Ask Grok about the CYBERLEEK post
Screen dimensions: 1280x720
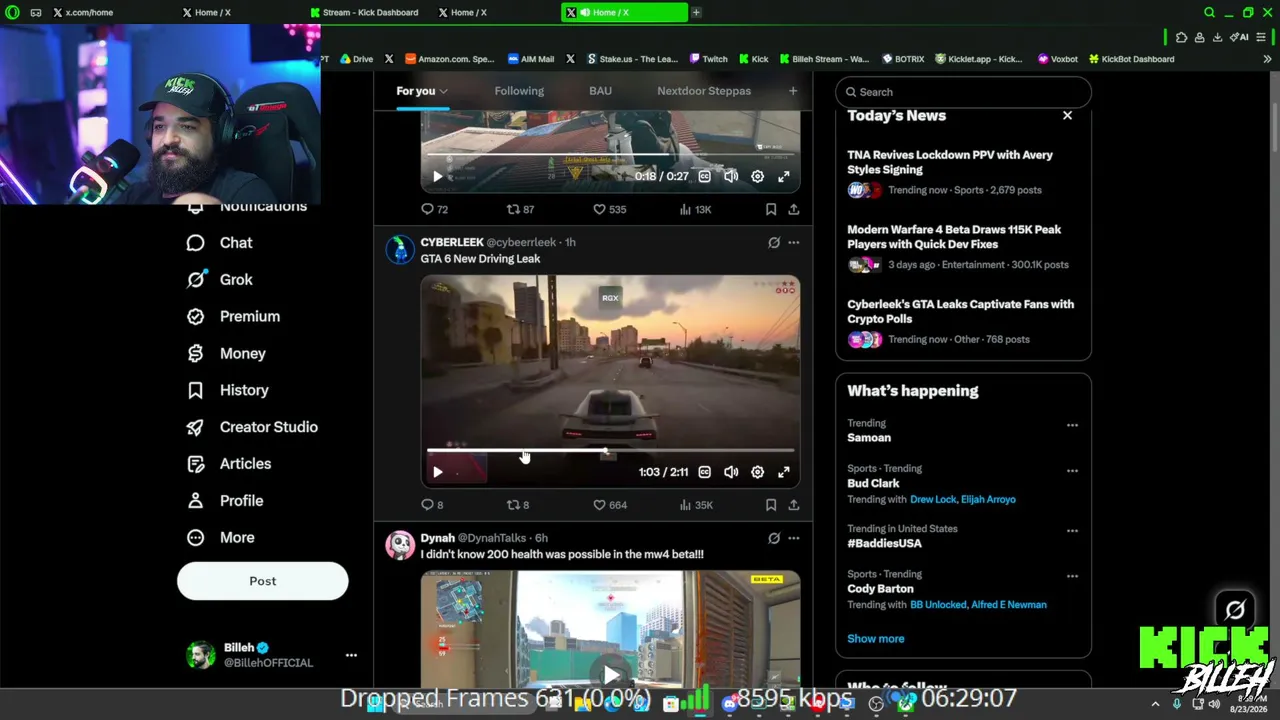774,242
